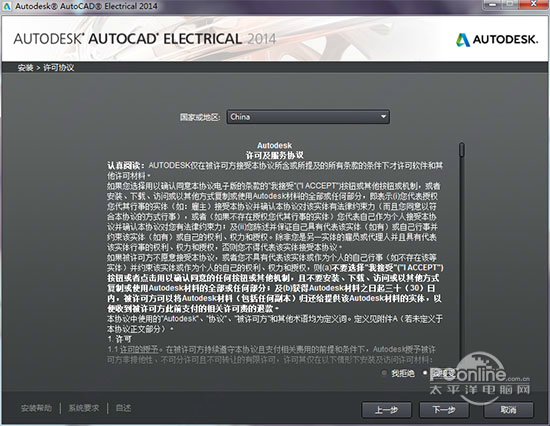This screenshot has width=550, height=426.
Task: Click the '1. 许可' section heading
Action: [120, 339]
